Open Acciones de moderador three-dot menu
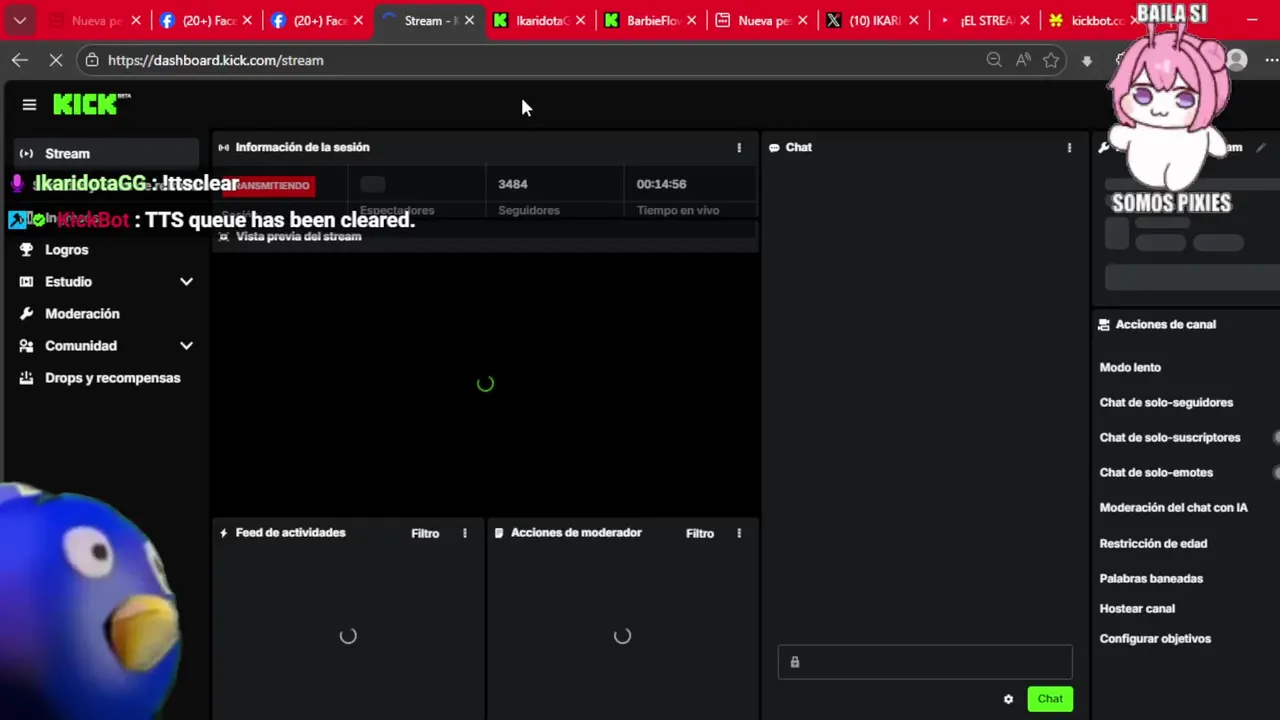Screen dimensions: 1280x720 point(739,533)
